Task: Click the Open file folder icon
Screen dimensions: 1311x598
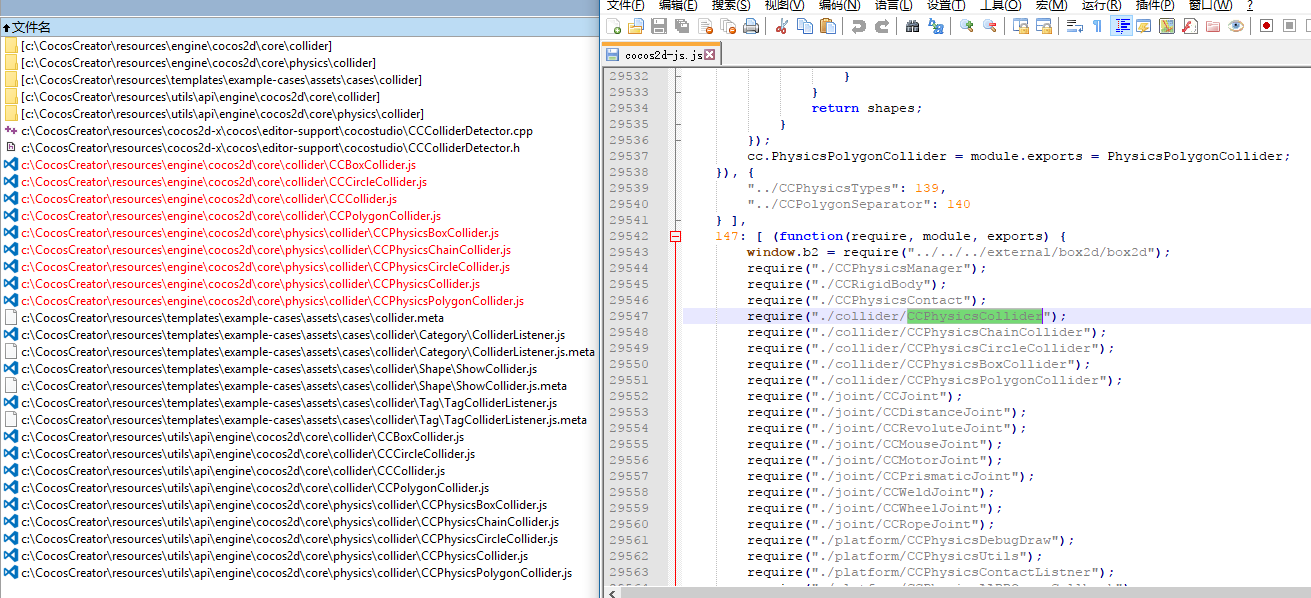Action: coord(635,26)
